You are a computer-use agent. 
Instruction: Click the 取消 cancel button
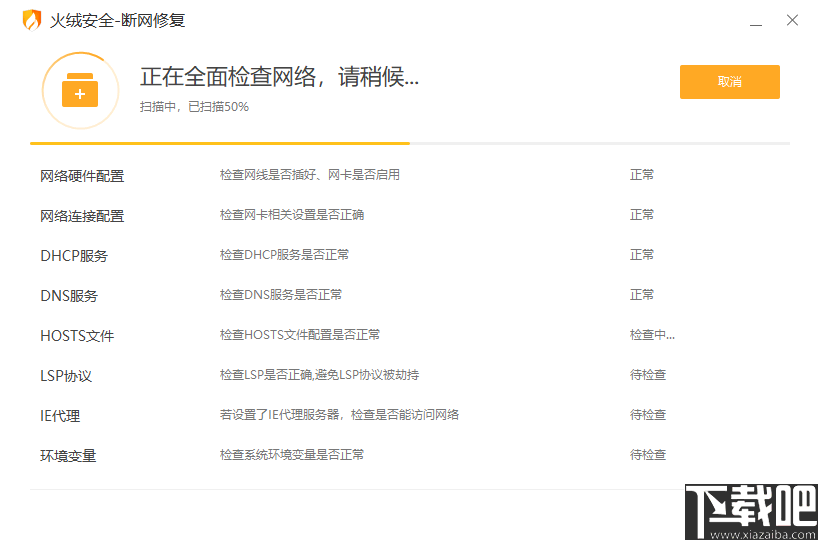[x=730, y=82]
